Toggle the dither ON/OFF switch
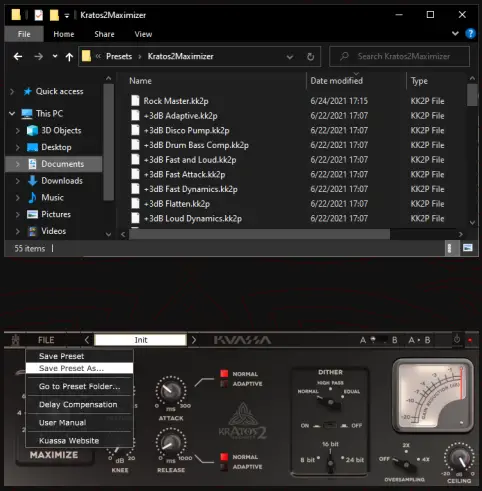 [330, 425]
